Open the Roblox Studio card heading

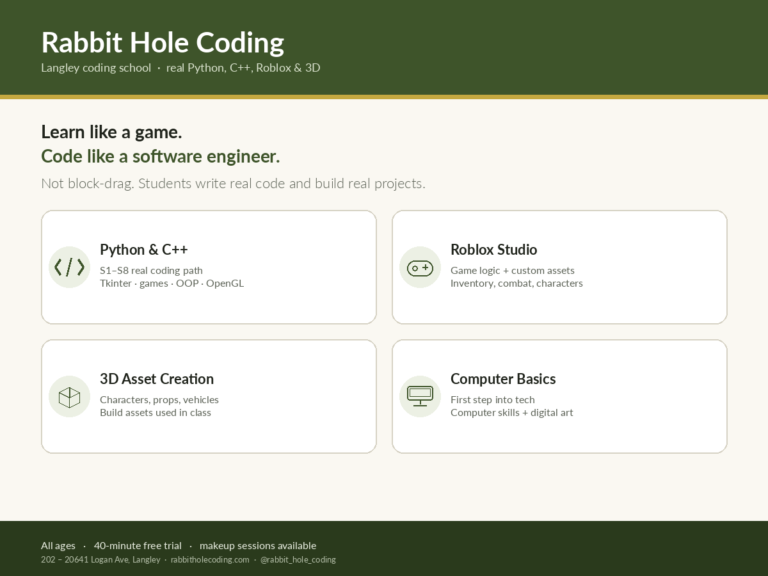coord(494,250)
